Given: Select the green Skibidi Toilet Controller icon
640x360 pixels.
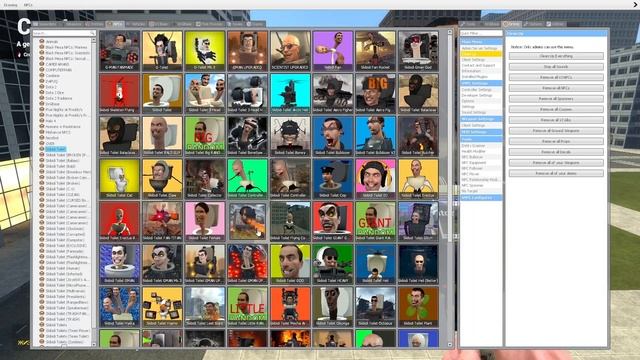Looking at the screenshot, I should [x=247, y=178].
